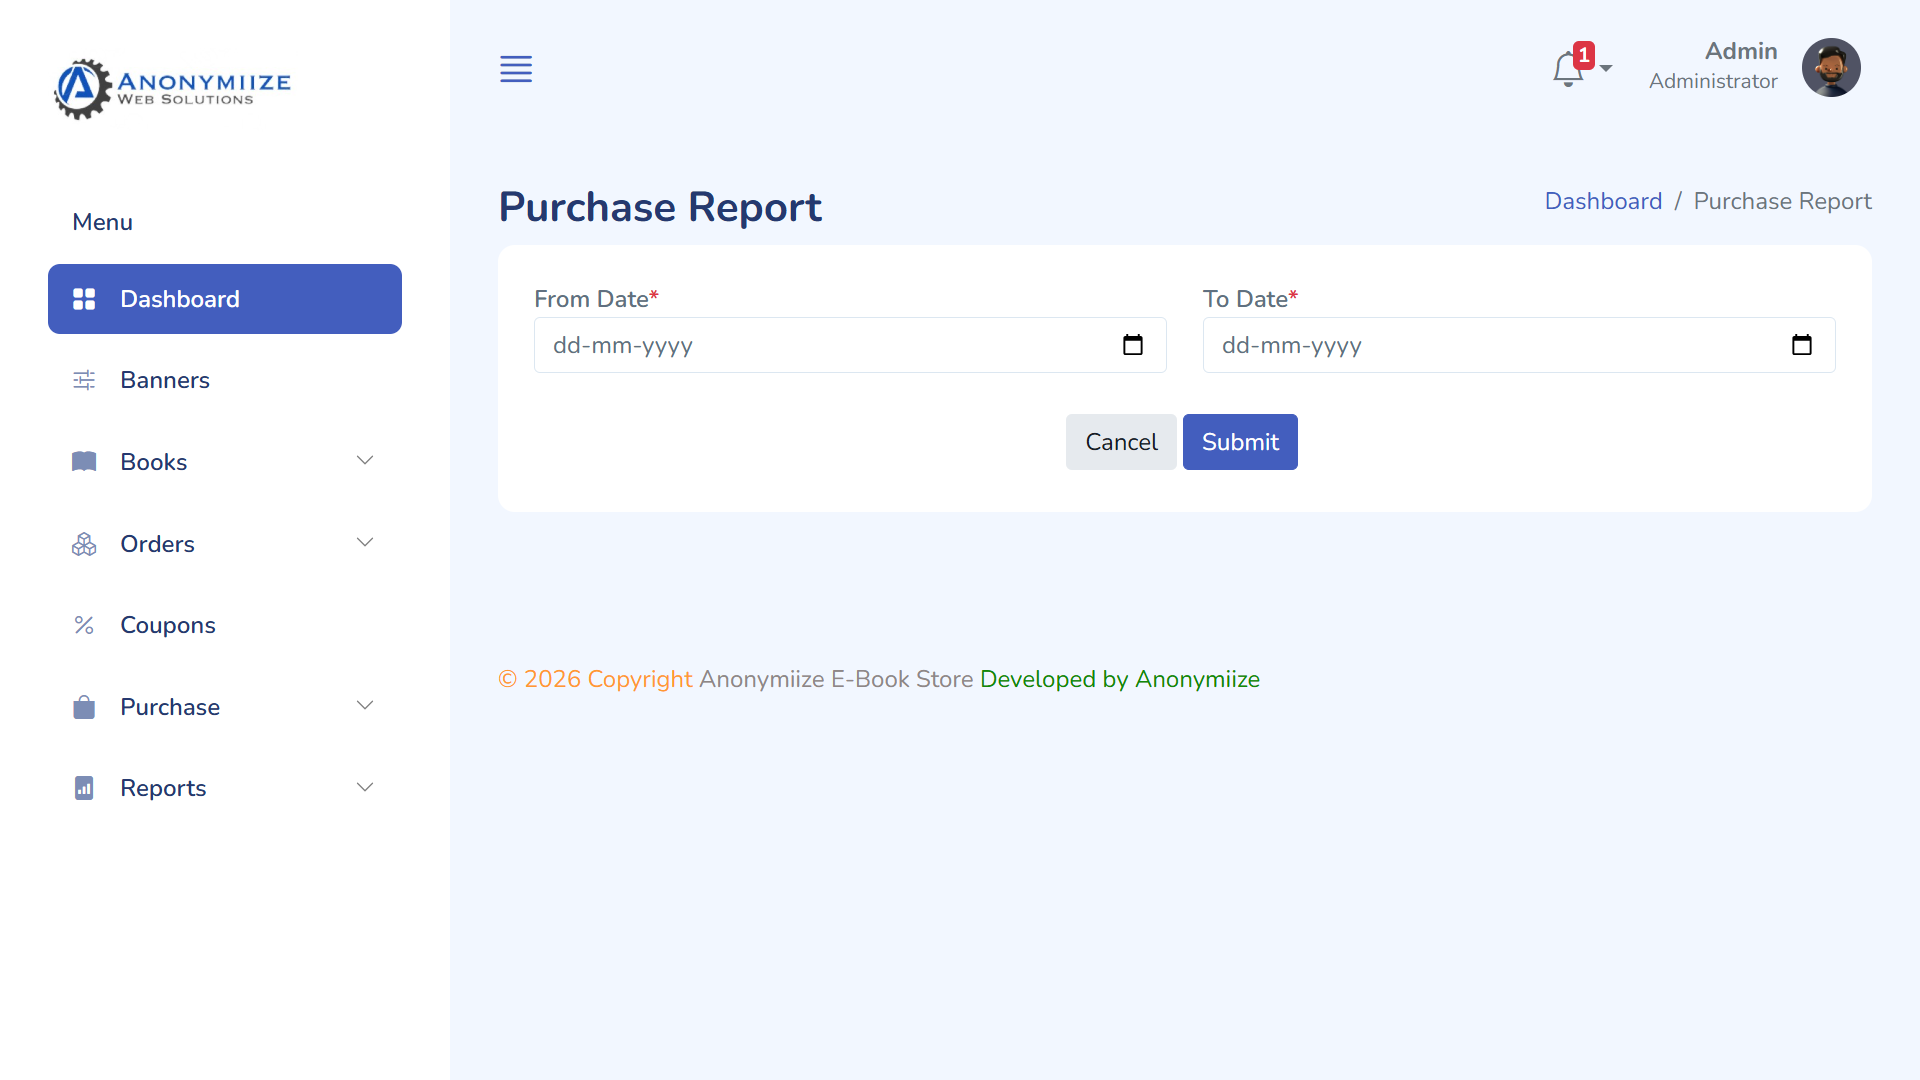This screenshot has height=1080, width=1920.
Task: Select Dashboard in the sidebar menu
Action: click(225, 299)
